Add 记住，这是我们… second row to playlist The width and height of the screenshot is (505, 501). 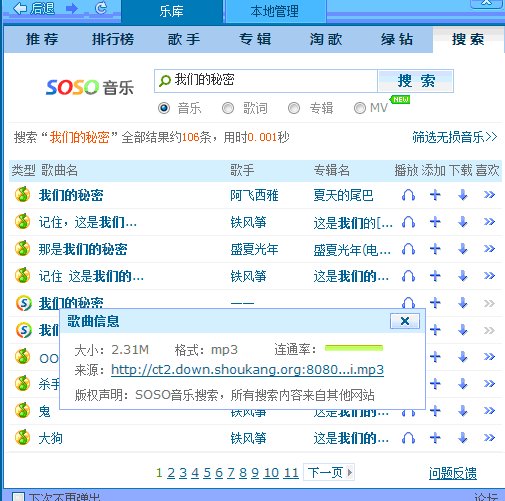435,222
